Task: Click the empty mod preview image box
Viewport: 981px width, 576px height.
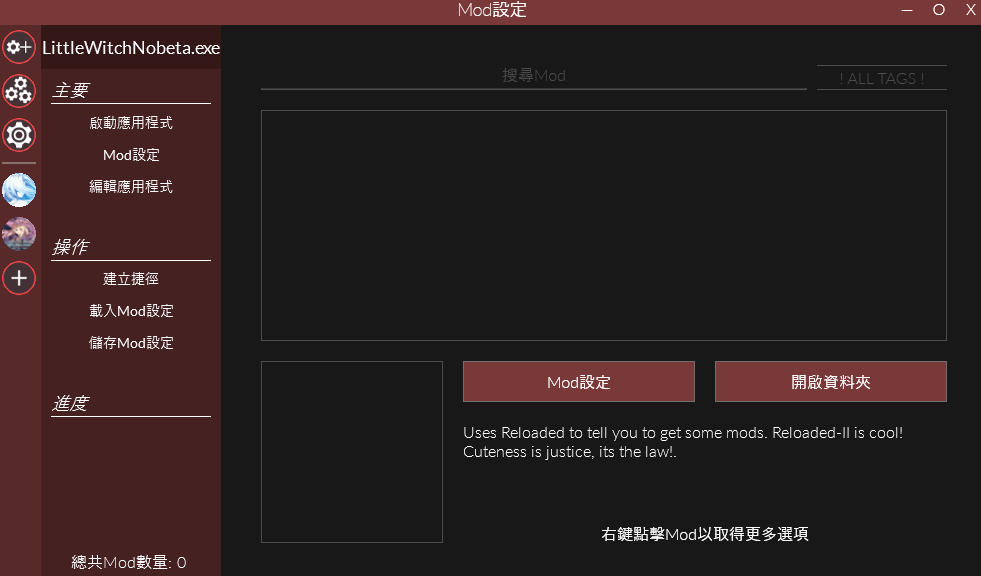Action: click(x=352, y=452)
